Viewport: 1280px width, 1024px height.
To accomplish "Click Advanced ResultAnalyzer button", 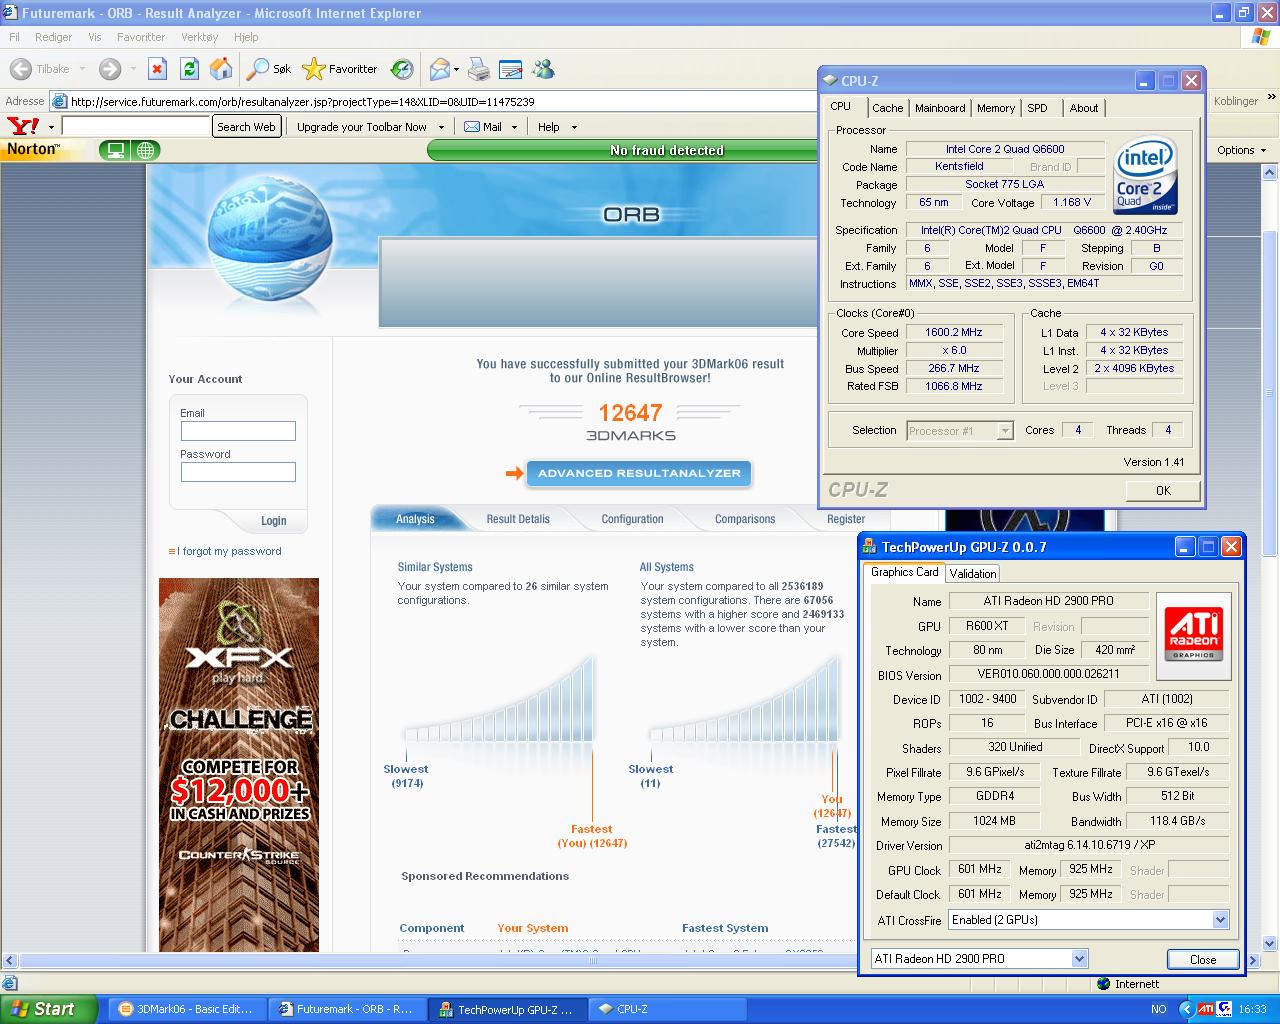I will [x=639, y=473].
